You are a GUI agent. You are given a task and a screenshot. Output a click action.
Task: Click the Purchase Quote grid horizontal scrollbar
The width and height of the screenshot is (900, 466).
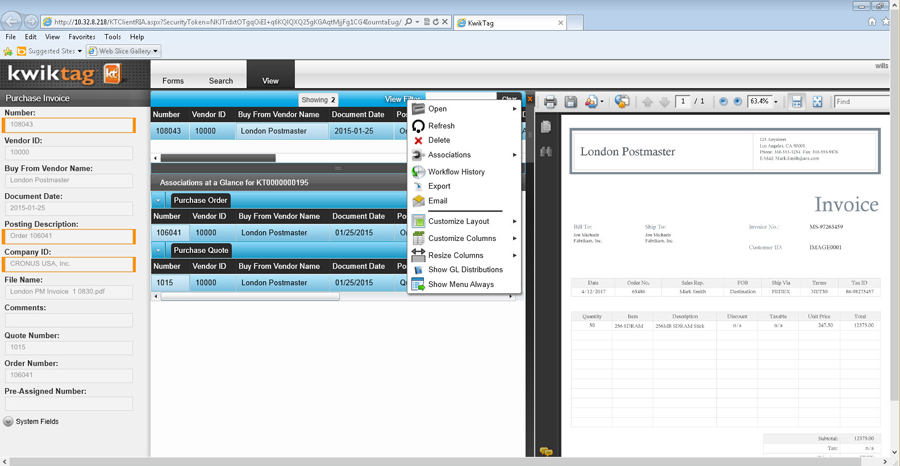(x=250, y=297)
